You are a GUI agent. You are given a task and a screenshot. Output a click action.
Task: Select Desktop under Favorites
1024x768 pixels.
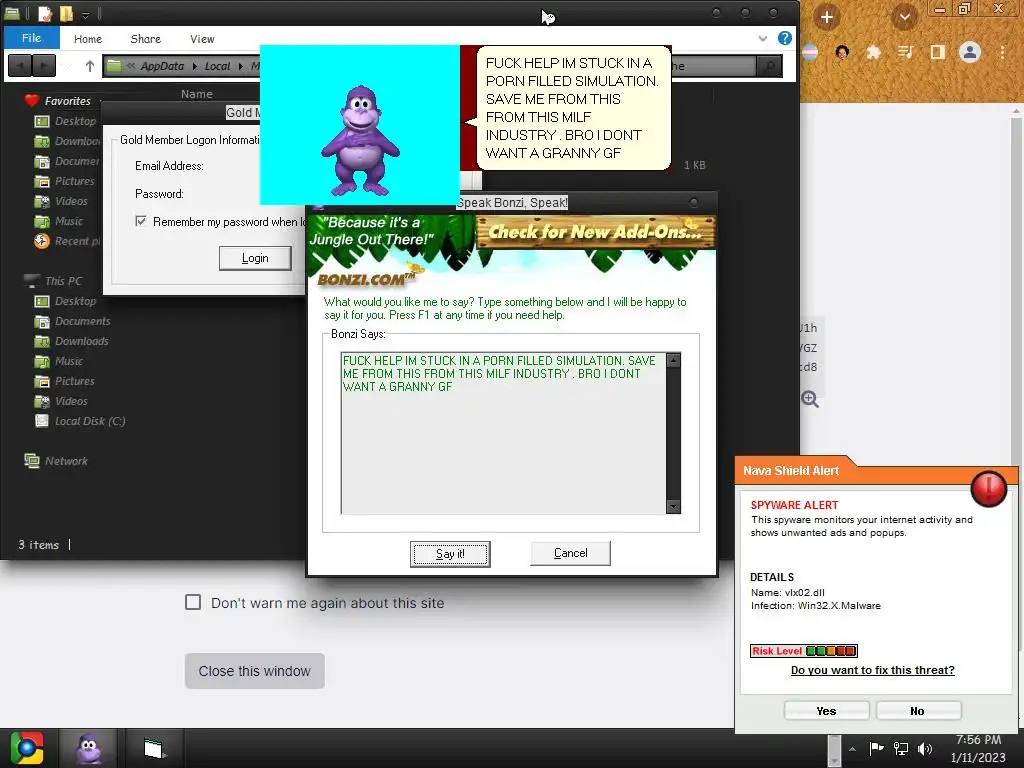click(x=65, y=121)
